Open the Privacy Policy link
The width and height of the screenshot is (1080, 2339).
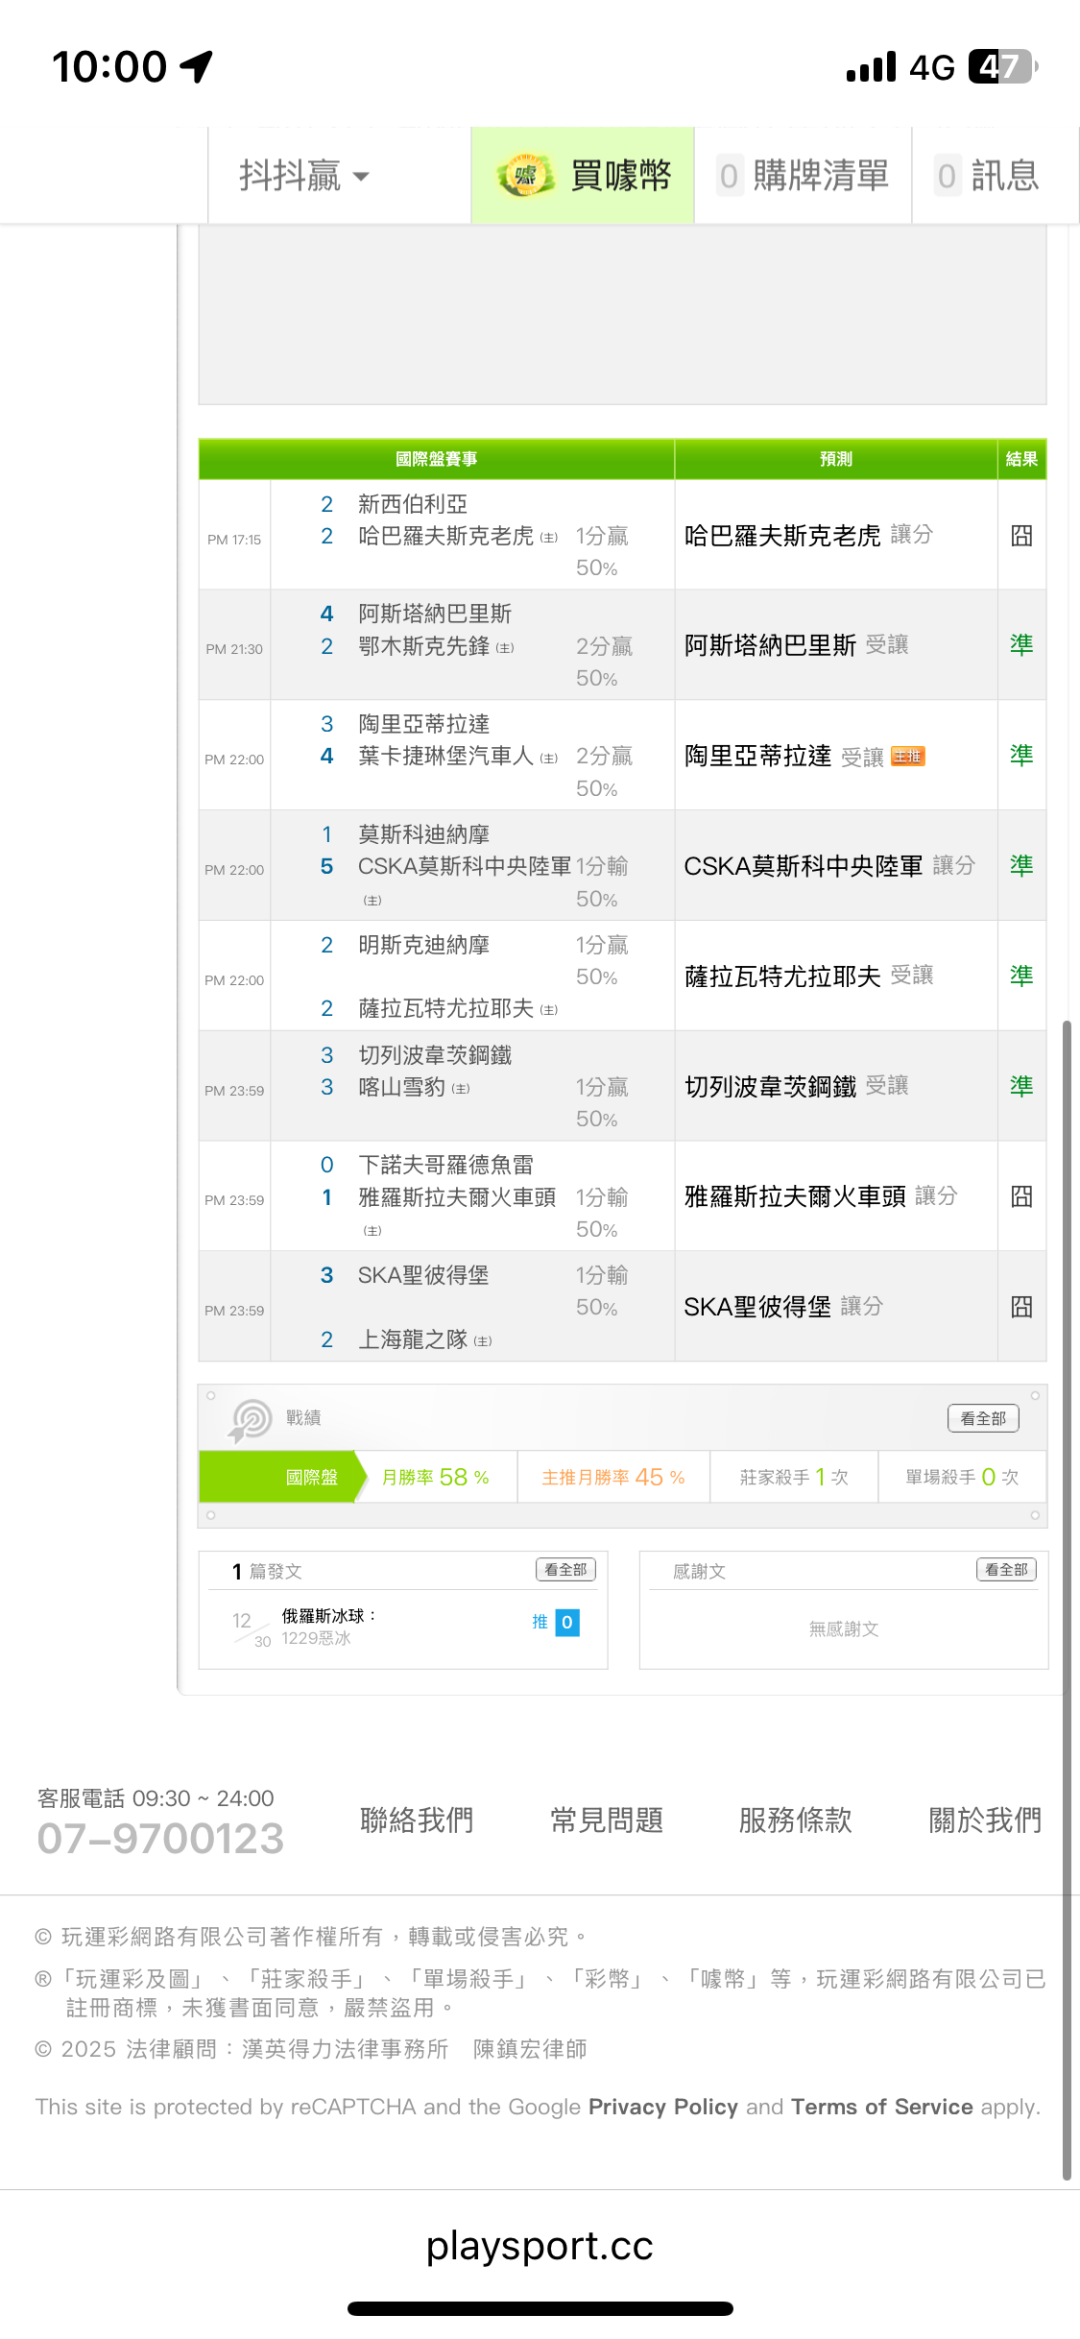point(662,2107)
